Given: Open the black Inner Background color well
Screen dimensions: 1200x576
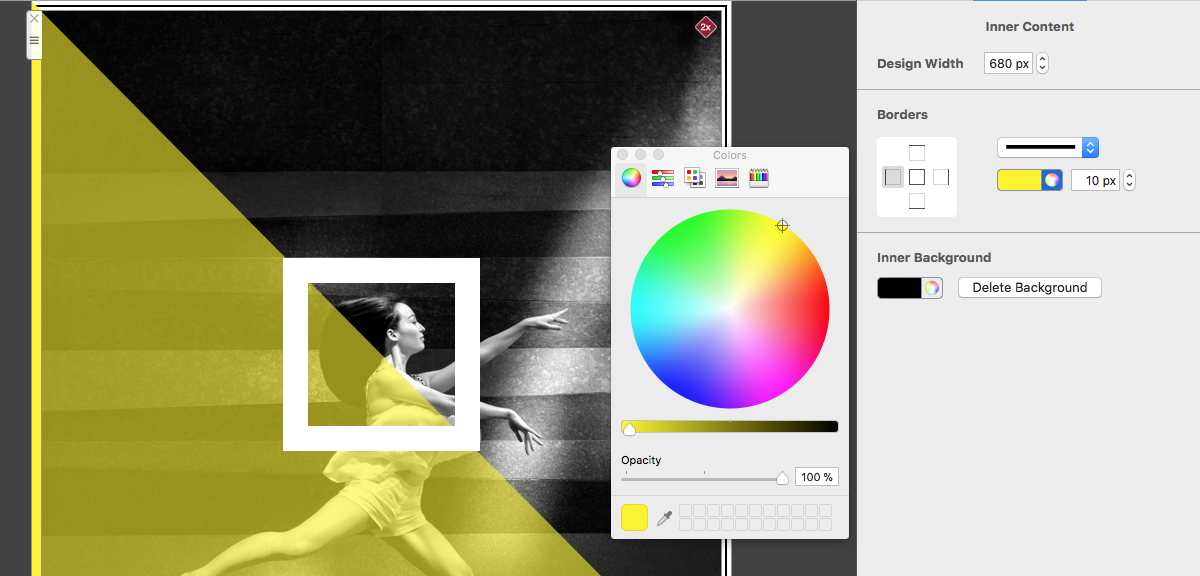Looking at the screenshot, I should (x=910, y=288).
